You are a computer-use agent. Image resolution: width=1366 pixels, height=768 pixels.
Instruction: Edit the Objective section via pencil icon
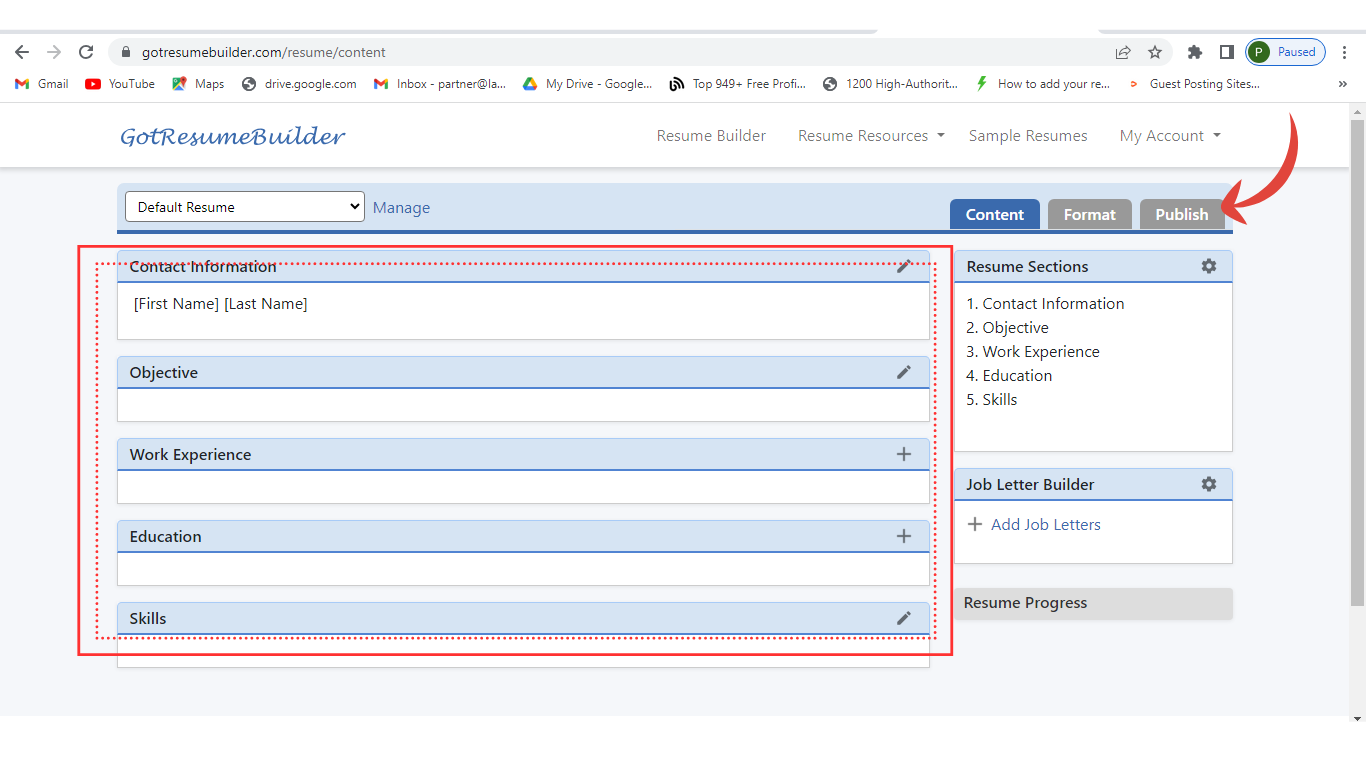903,372
